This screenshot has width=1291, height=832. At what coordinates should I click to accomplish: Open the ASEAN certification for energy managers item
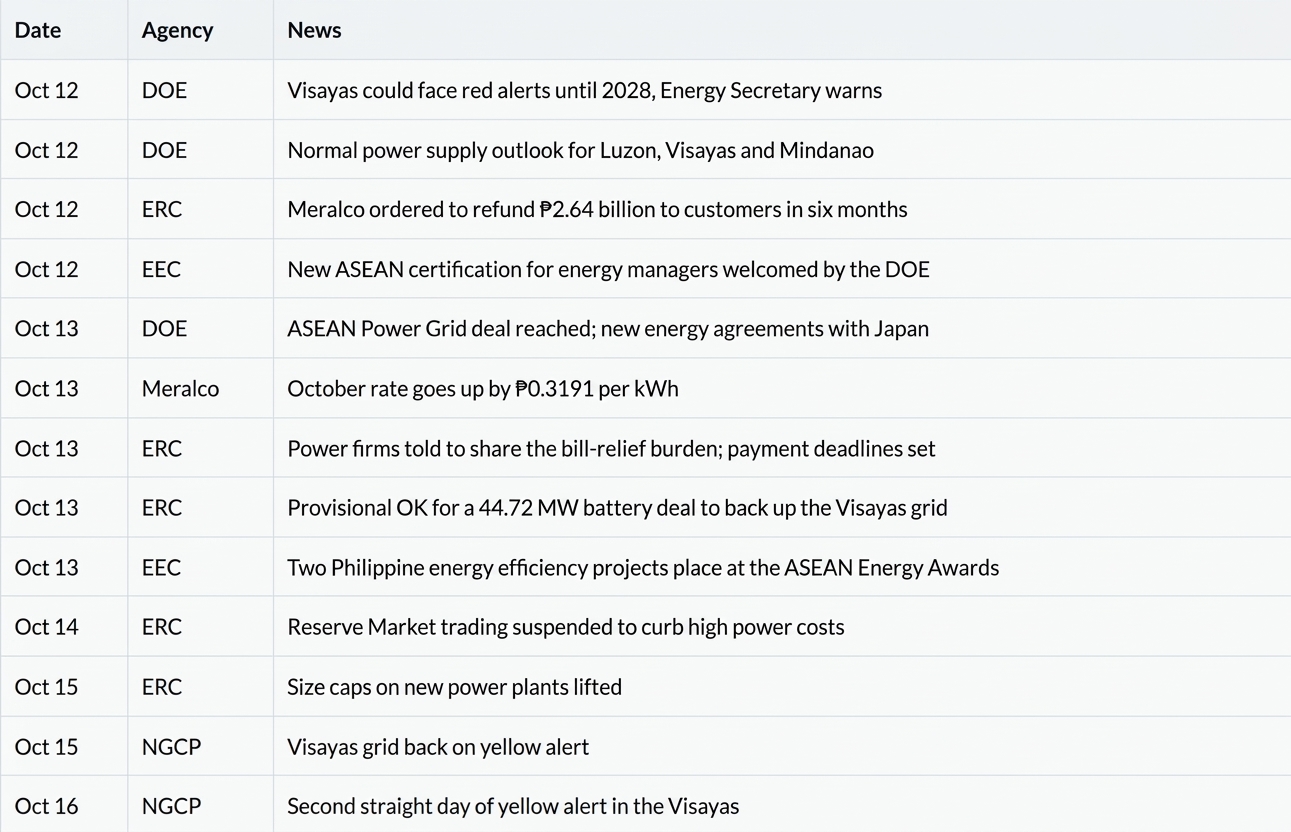tap(608, 269)
